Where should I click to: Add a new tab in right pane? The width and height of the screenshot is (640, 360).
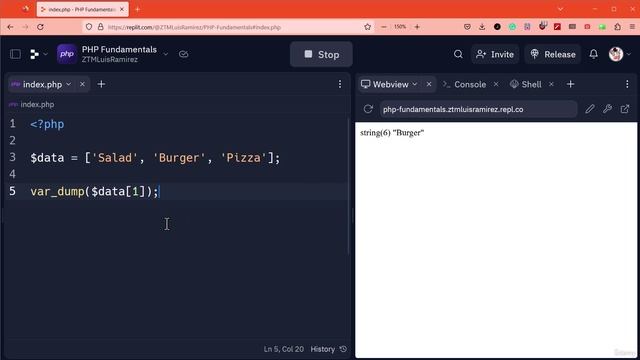571,84
